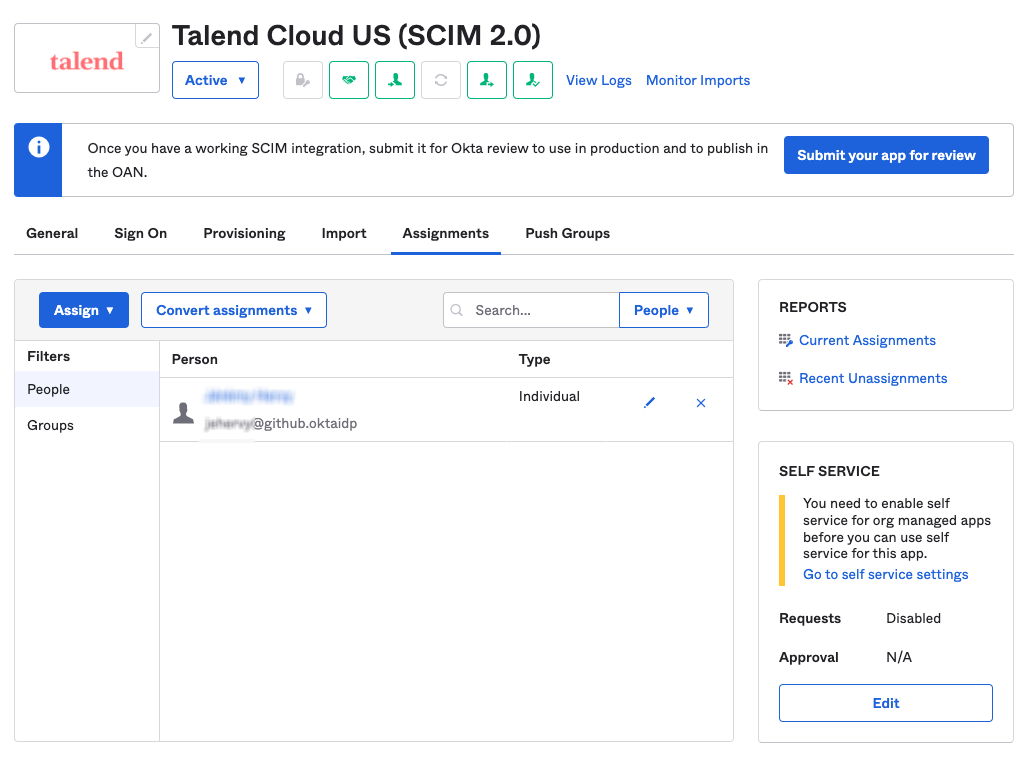
Task: Switch to the Provisioning tab
Action: 244,233
